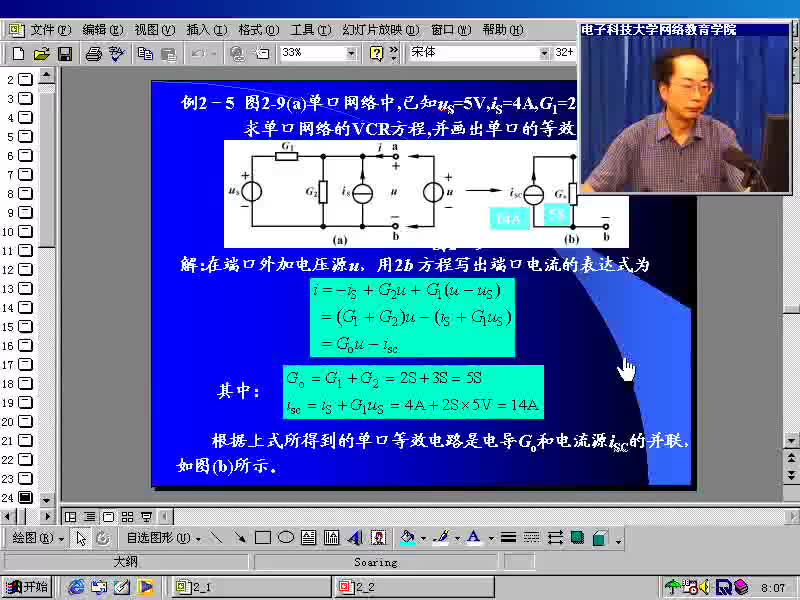The image size is (800, 600).
Task: Click the system tray volume icon
Action: [x=705, y=587]
